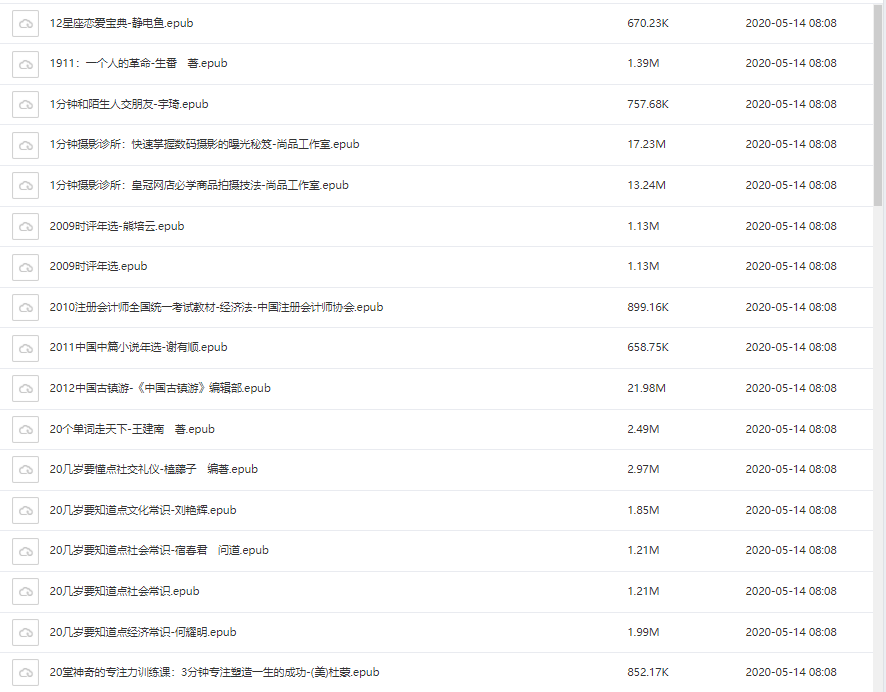Image resolution: width=886 pixels, height=692 pixels.
Task: Click cloud icon for 20几岁要知道点文化常识 file
Action: click(25, 510)
